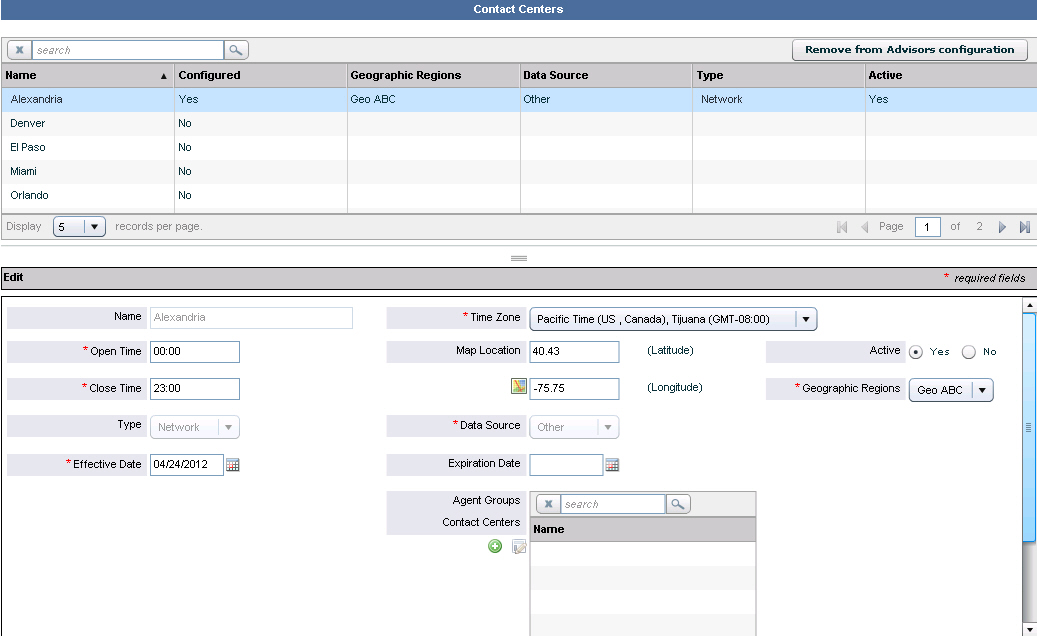The width and height of the screenshot is (1037, 636).
Task: Open records per page dropdown
Action: [x=79, y=227]
